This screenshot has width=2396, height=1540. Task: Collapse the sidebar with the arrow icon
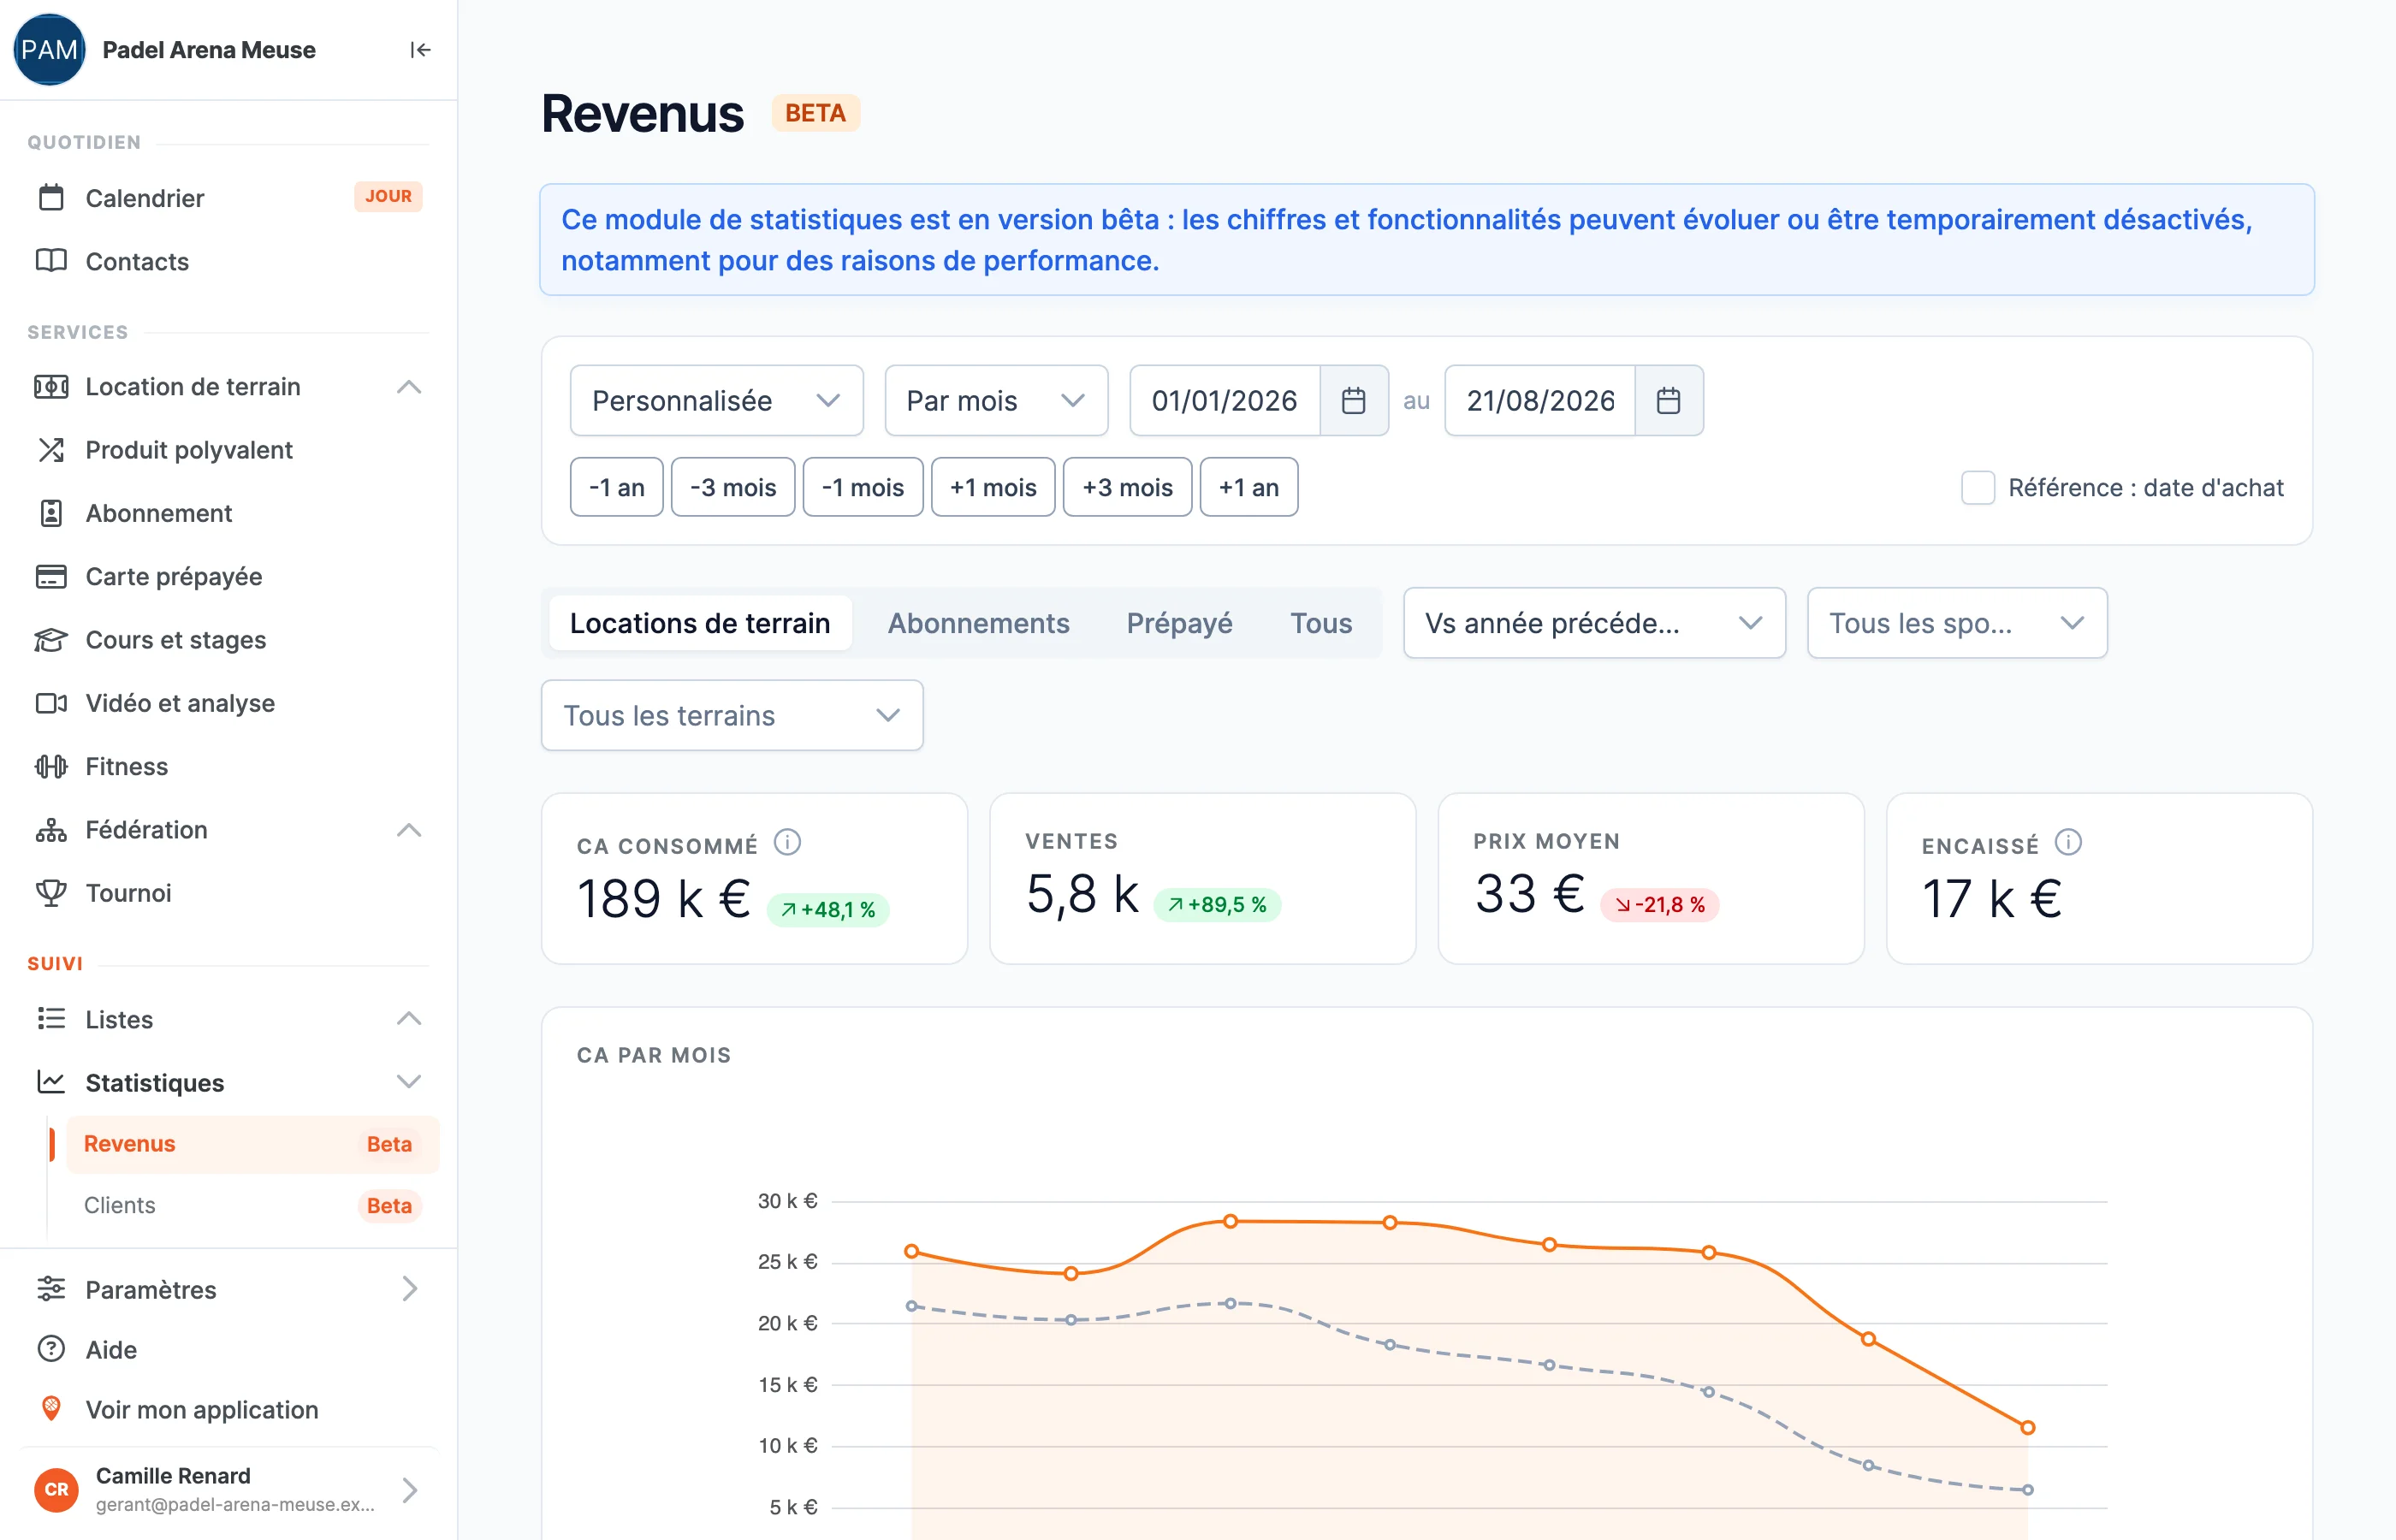(420, 50)
